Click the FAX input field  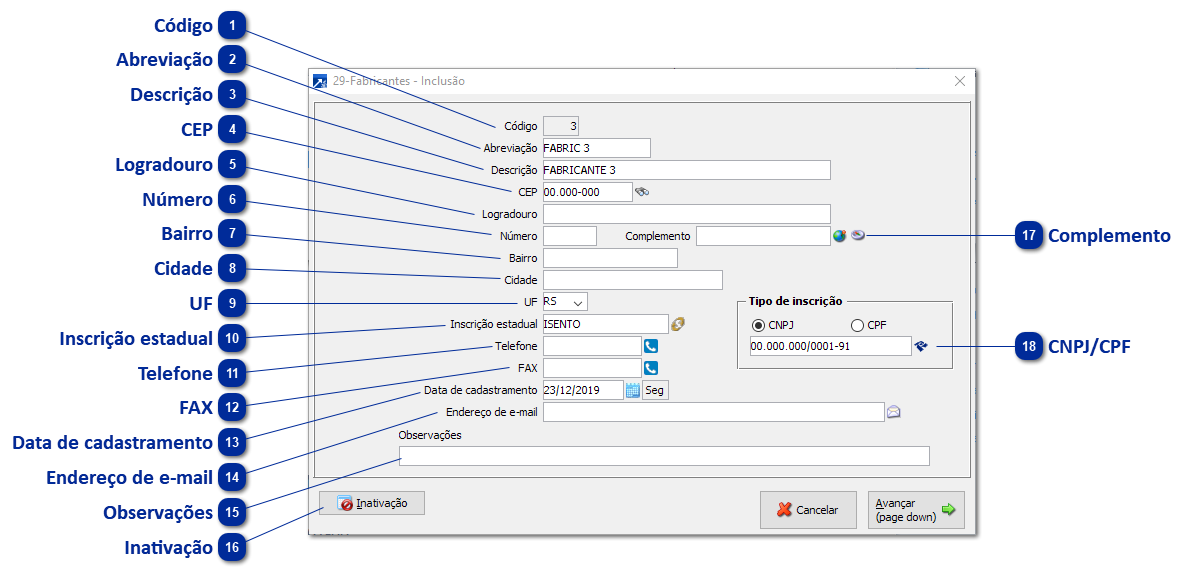591,368
